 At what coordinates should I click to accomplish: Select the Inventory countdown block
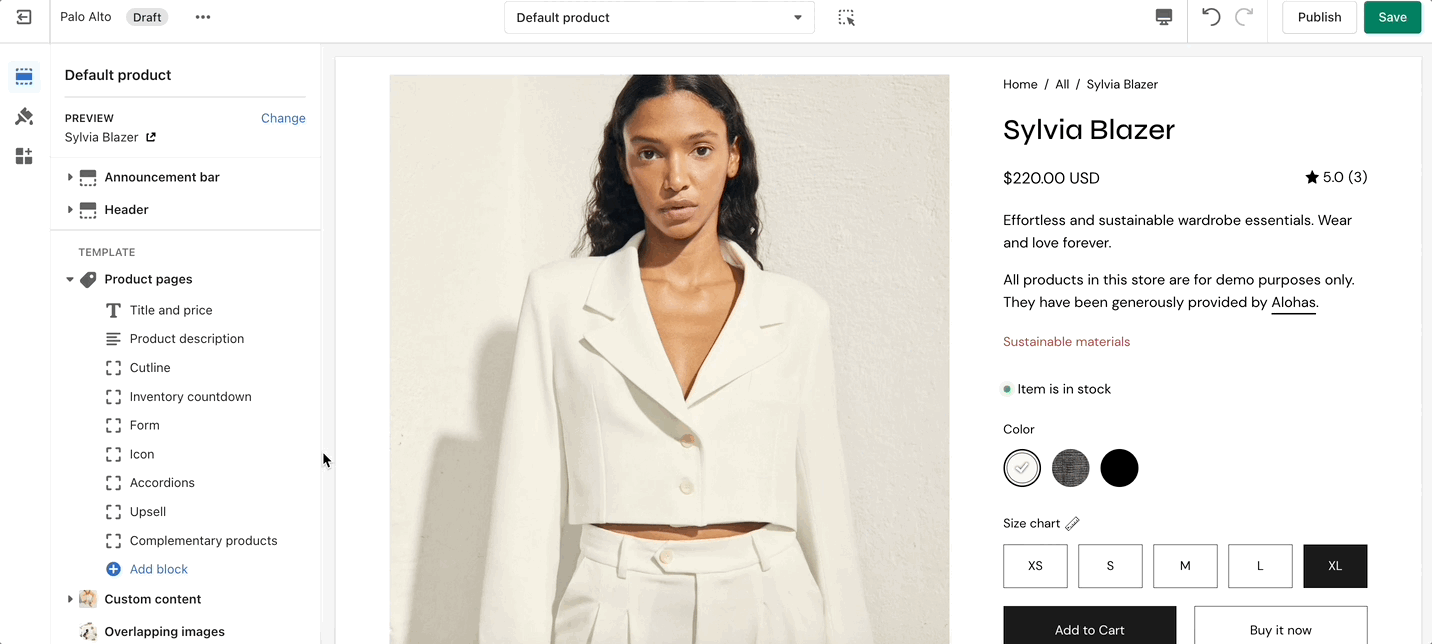coord(190,397)
